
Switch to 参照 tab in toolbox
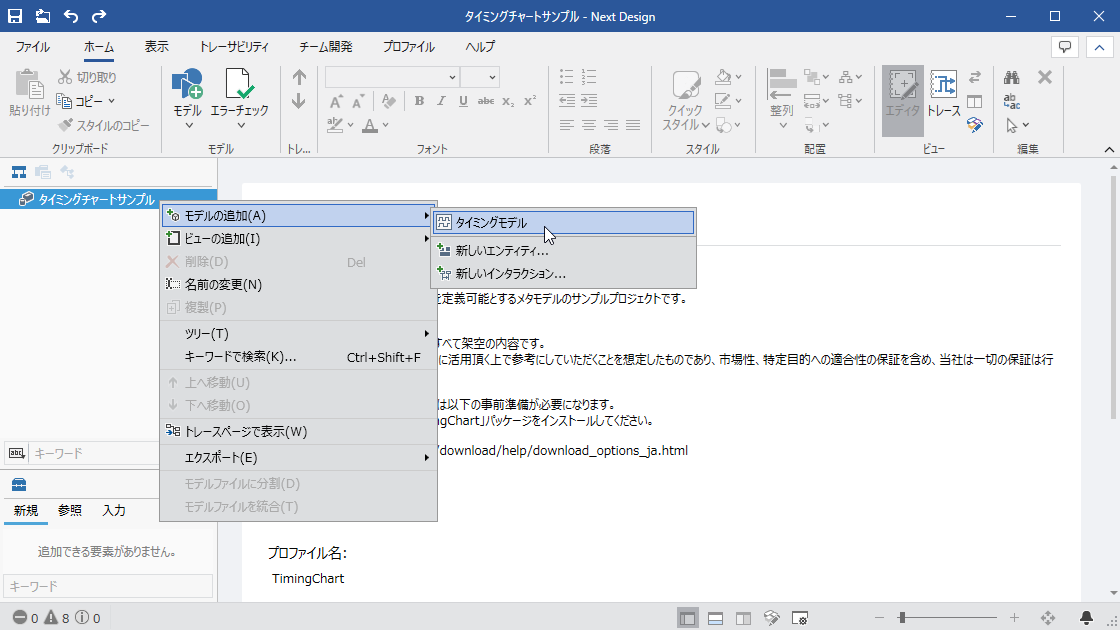pos(70,510)
